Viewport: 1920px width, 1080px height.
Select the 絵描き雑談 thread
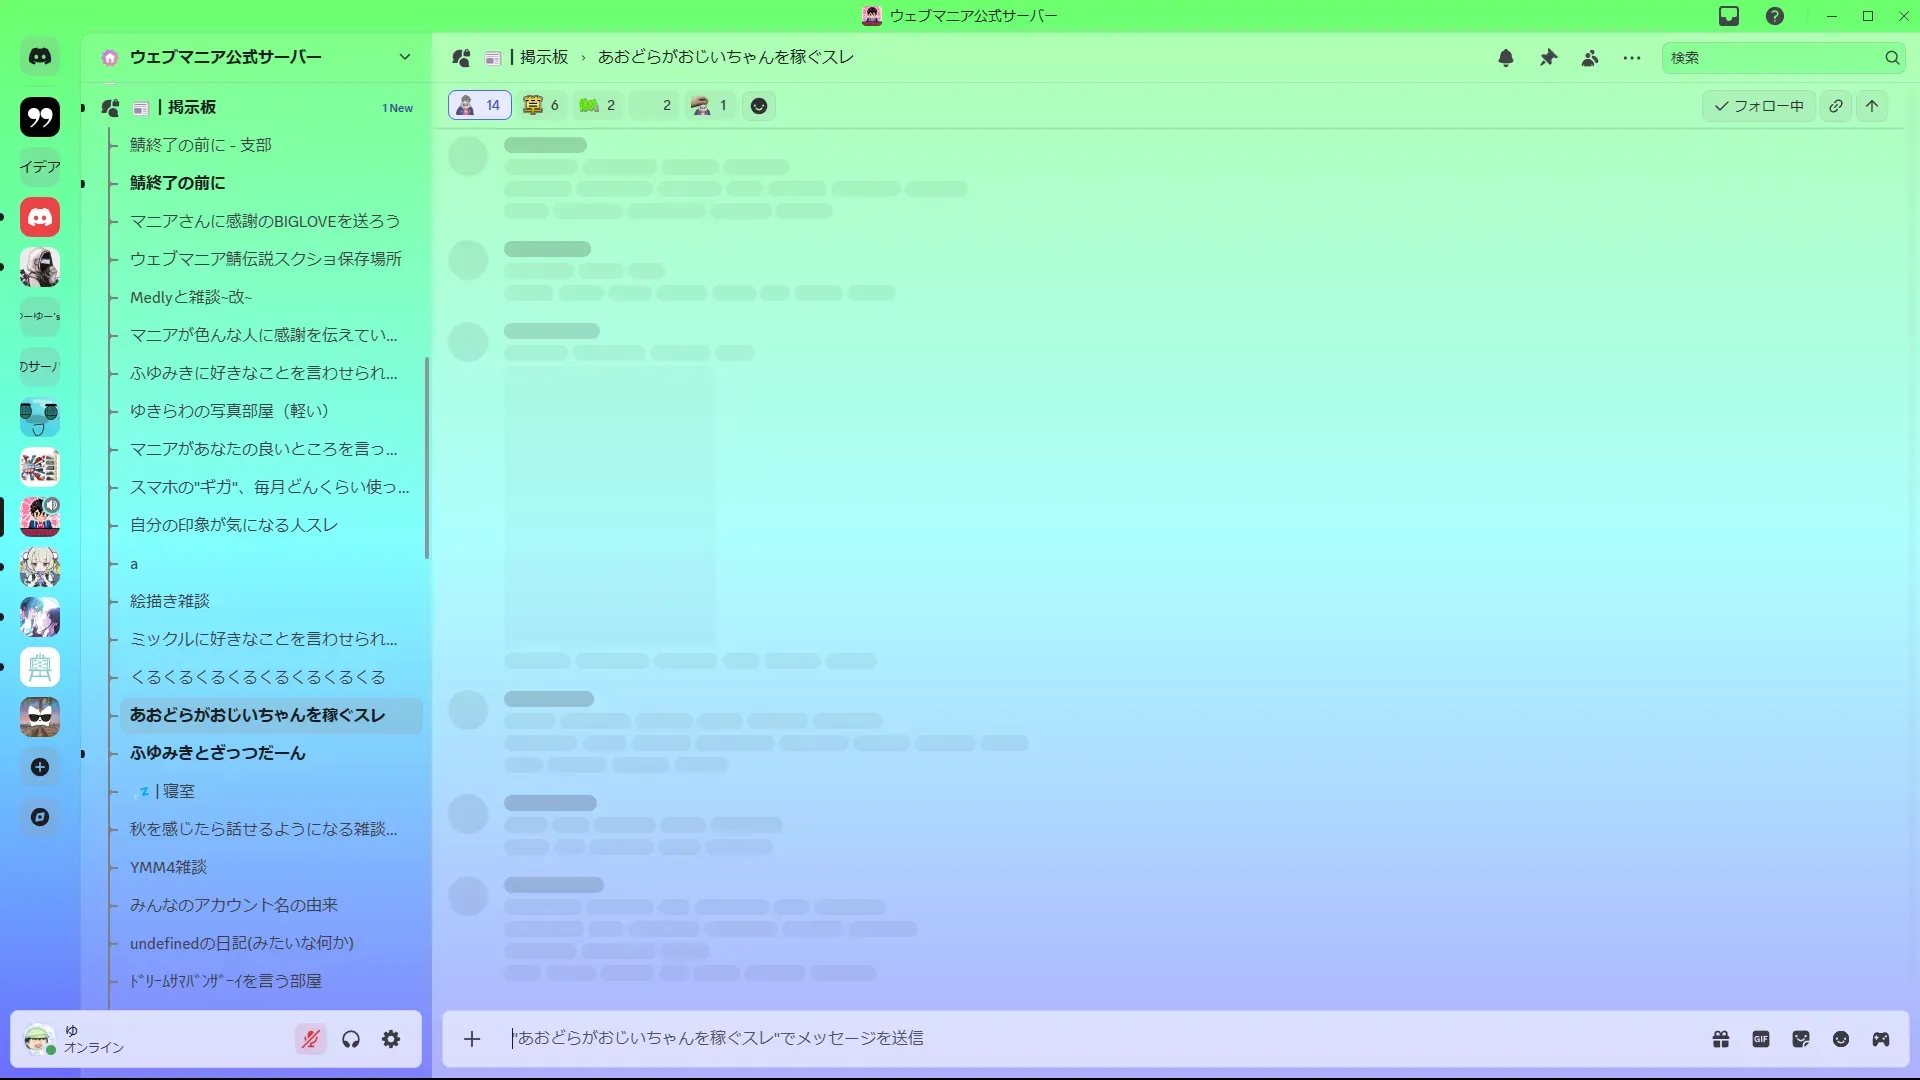(x=170, y=601)
